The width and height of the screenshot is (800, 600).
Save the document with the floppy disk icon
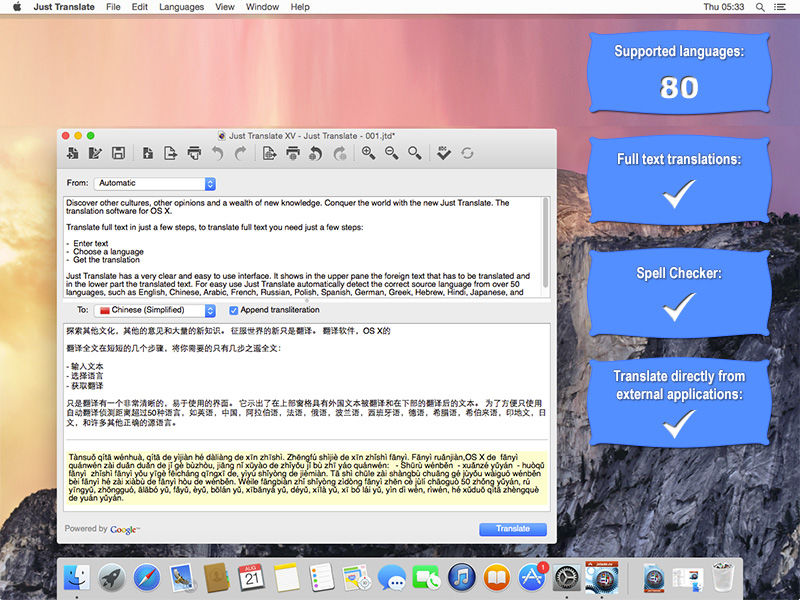pos(118,153)
